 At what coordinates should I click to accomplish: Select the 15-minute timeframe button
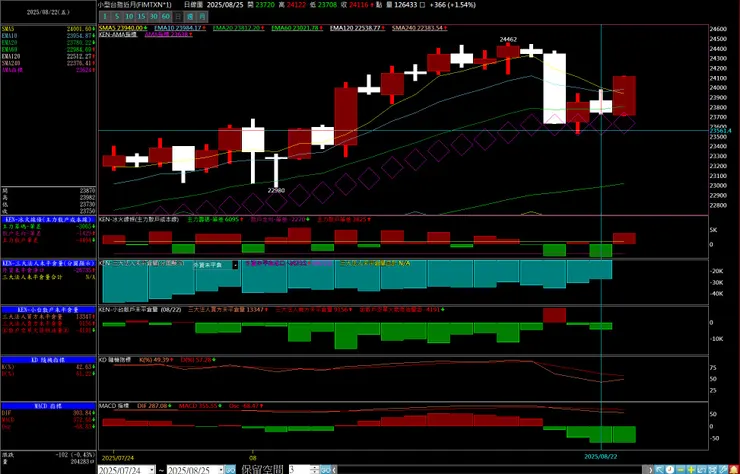coord(141,17)
